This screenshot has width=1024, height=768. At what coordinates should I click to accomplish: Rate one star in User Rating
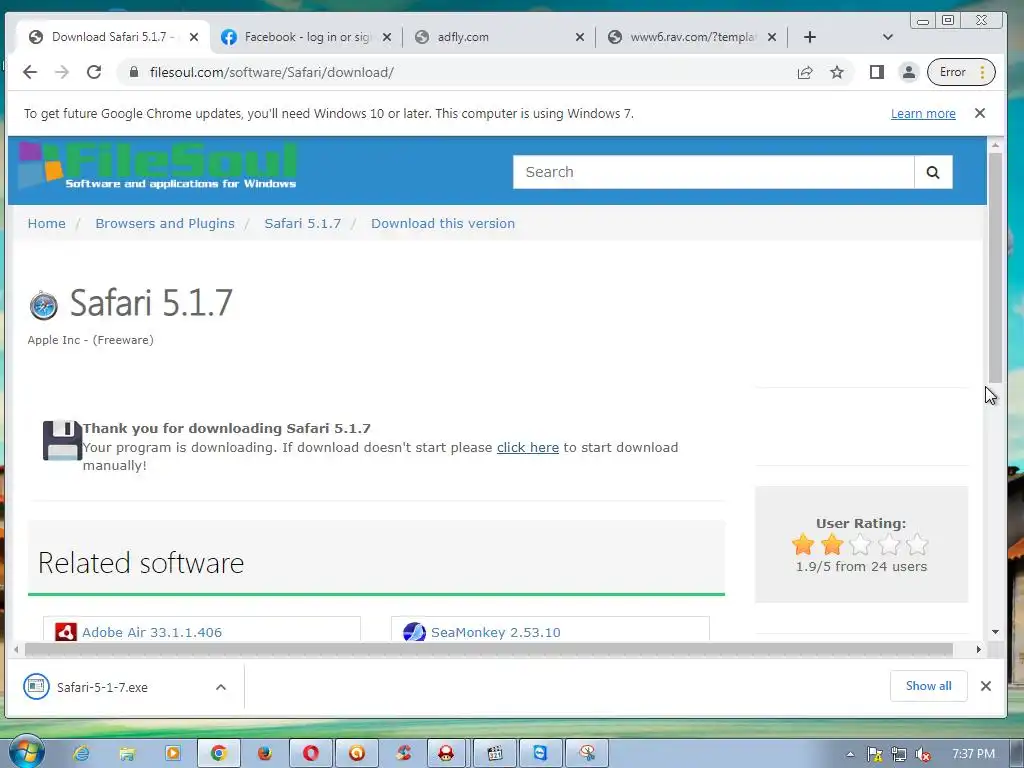pyautogui.click(x=803, y=544)
